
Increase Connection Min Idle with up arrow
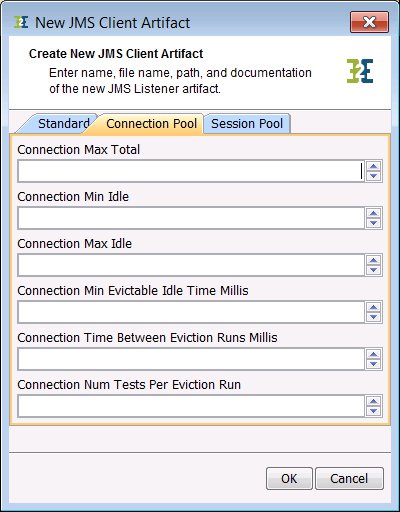tap(374, 213)
